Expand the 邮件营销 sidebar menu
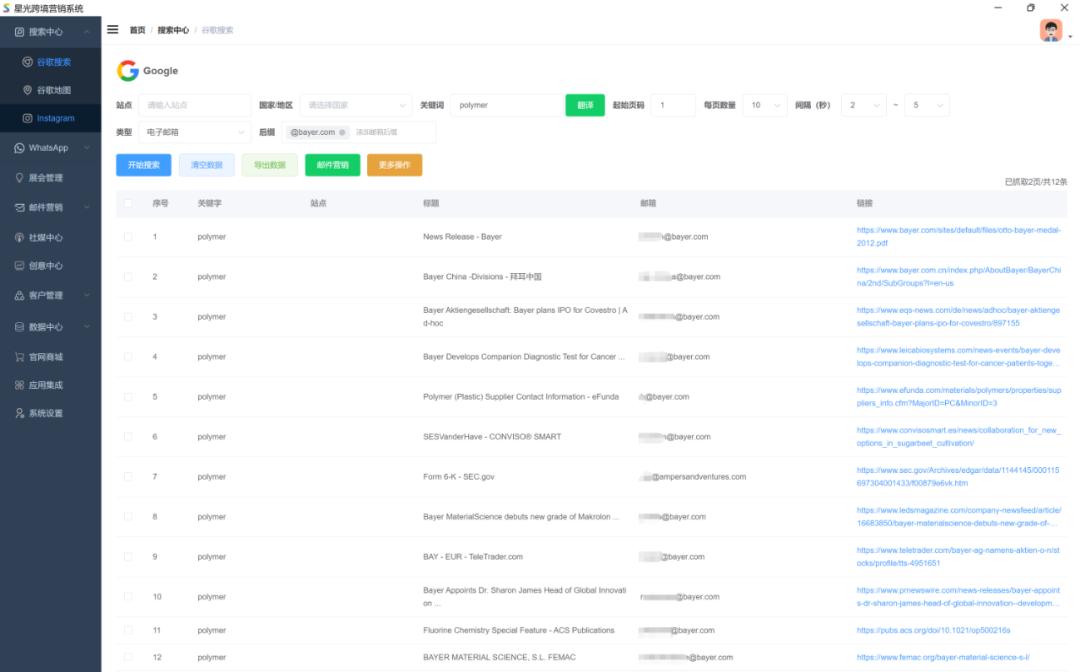The width and height of the screenshot is (1080, 672). [x=50, y=208]
